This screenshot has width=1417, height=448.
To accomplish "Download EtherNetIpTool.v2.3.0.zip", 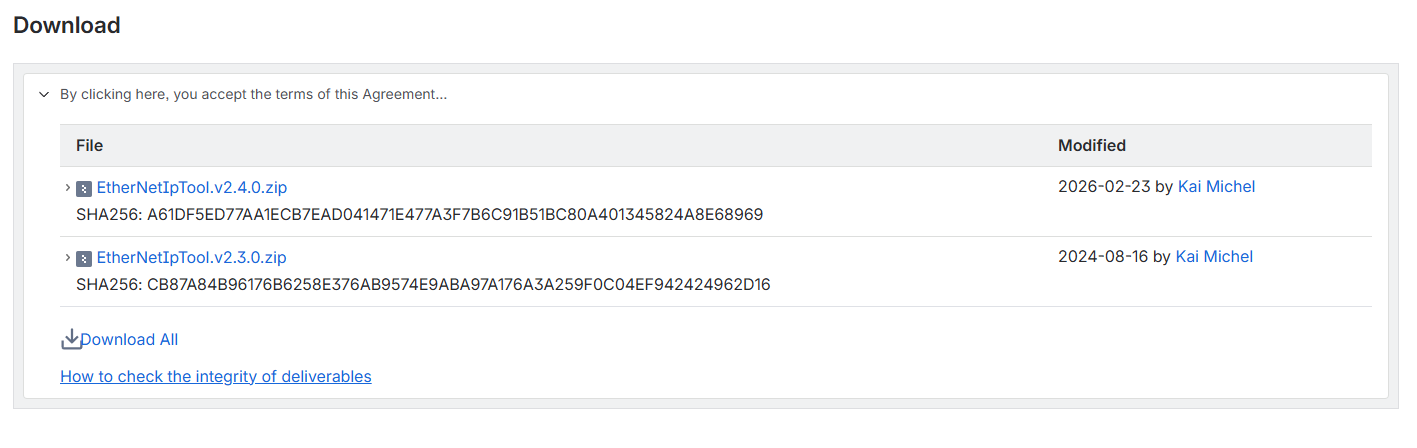I will pyautogui.click(x=192, y=257).
